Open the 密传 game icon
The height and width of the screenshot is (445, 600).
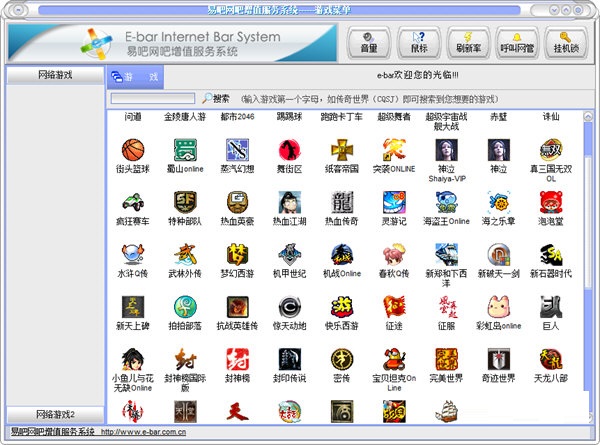pyautogui.click(x=342, y=359)
